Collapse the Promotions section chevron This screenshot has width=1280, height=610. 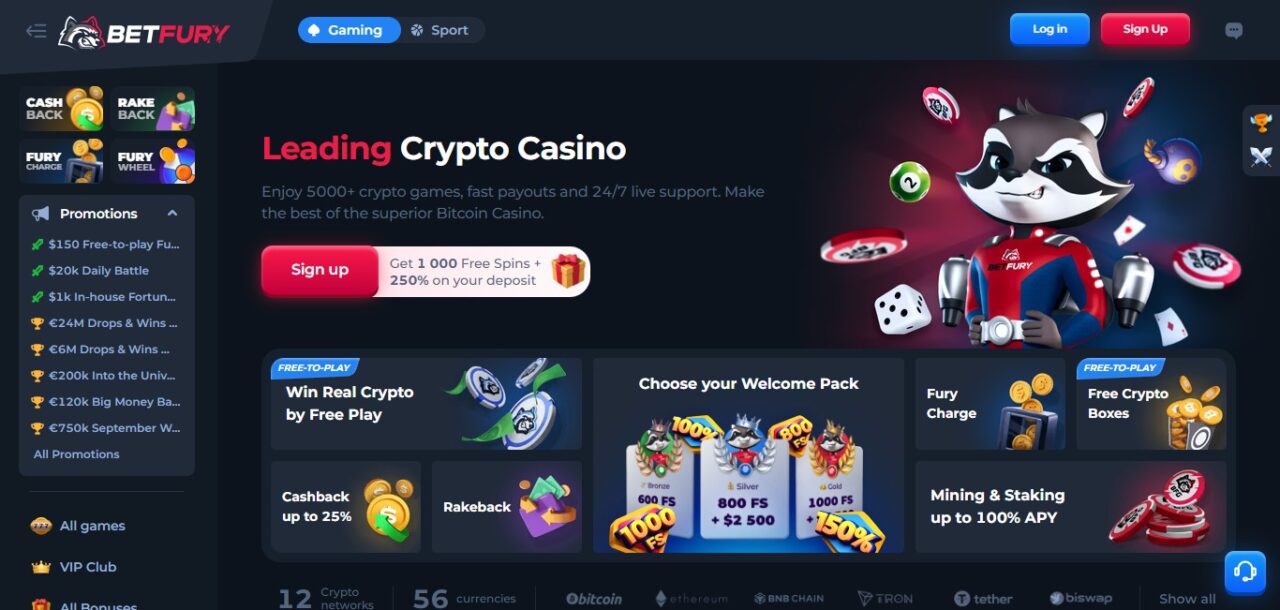point(172,213)
